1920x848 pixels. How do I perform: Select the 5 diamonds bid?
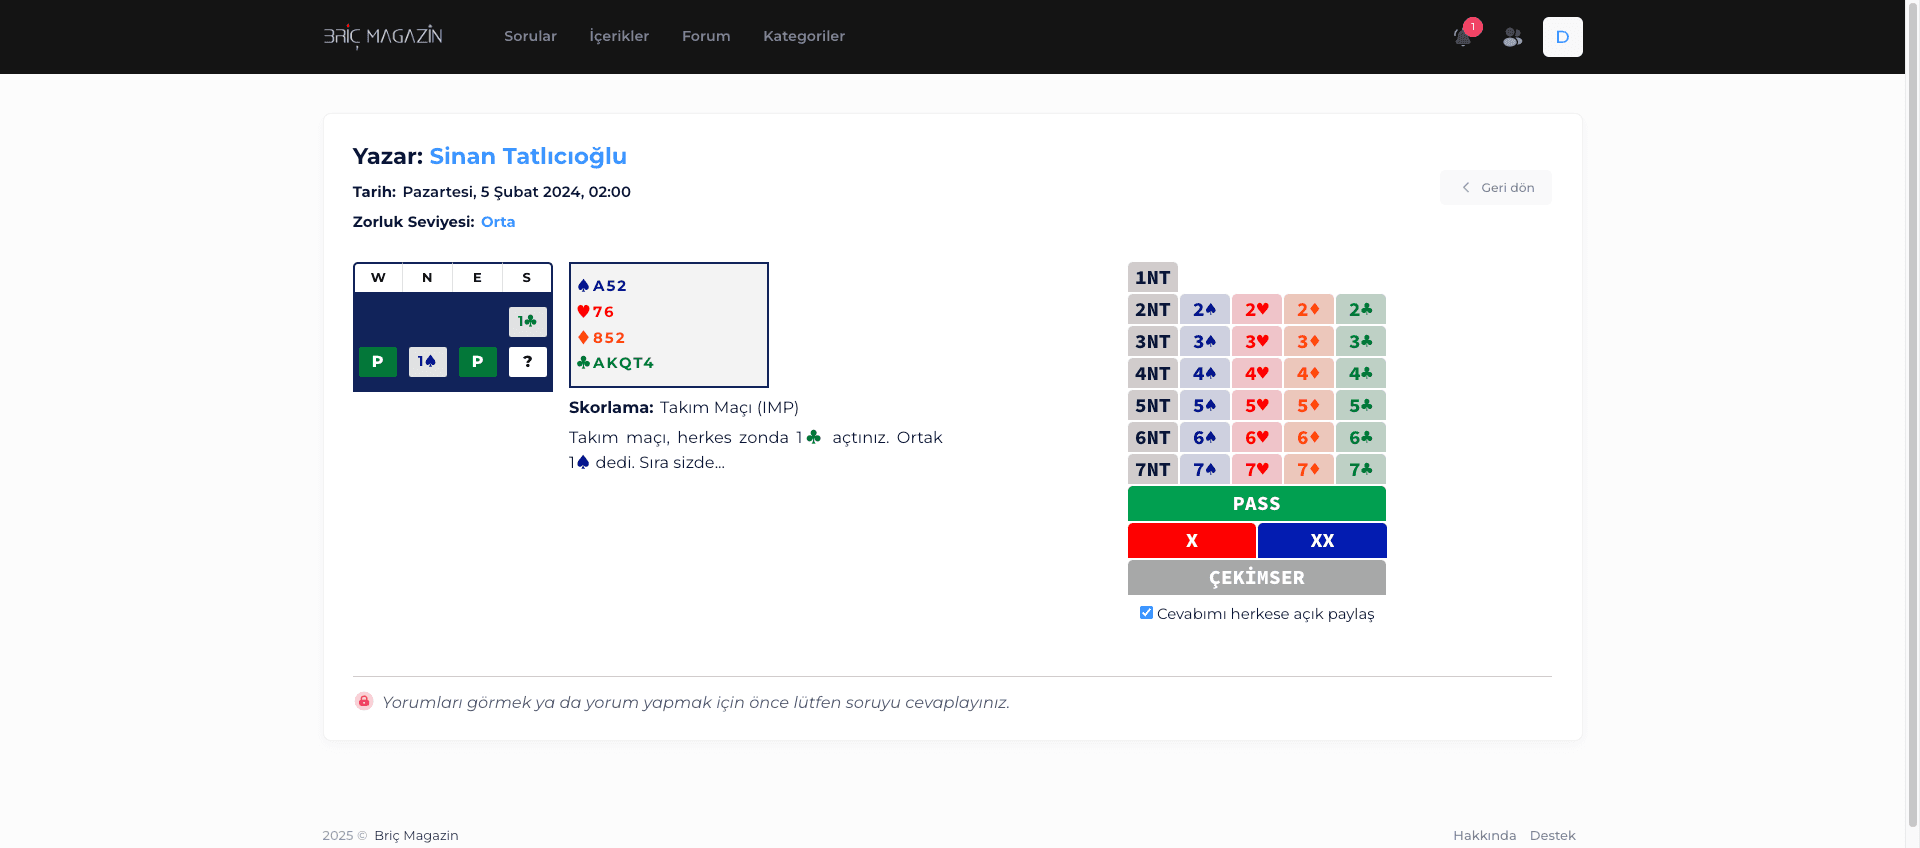(1309, 405)
